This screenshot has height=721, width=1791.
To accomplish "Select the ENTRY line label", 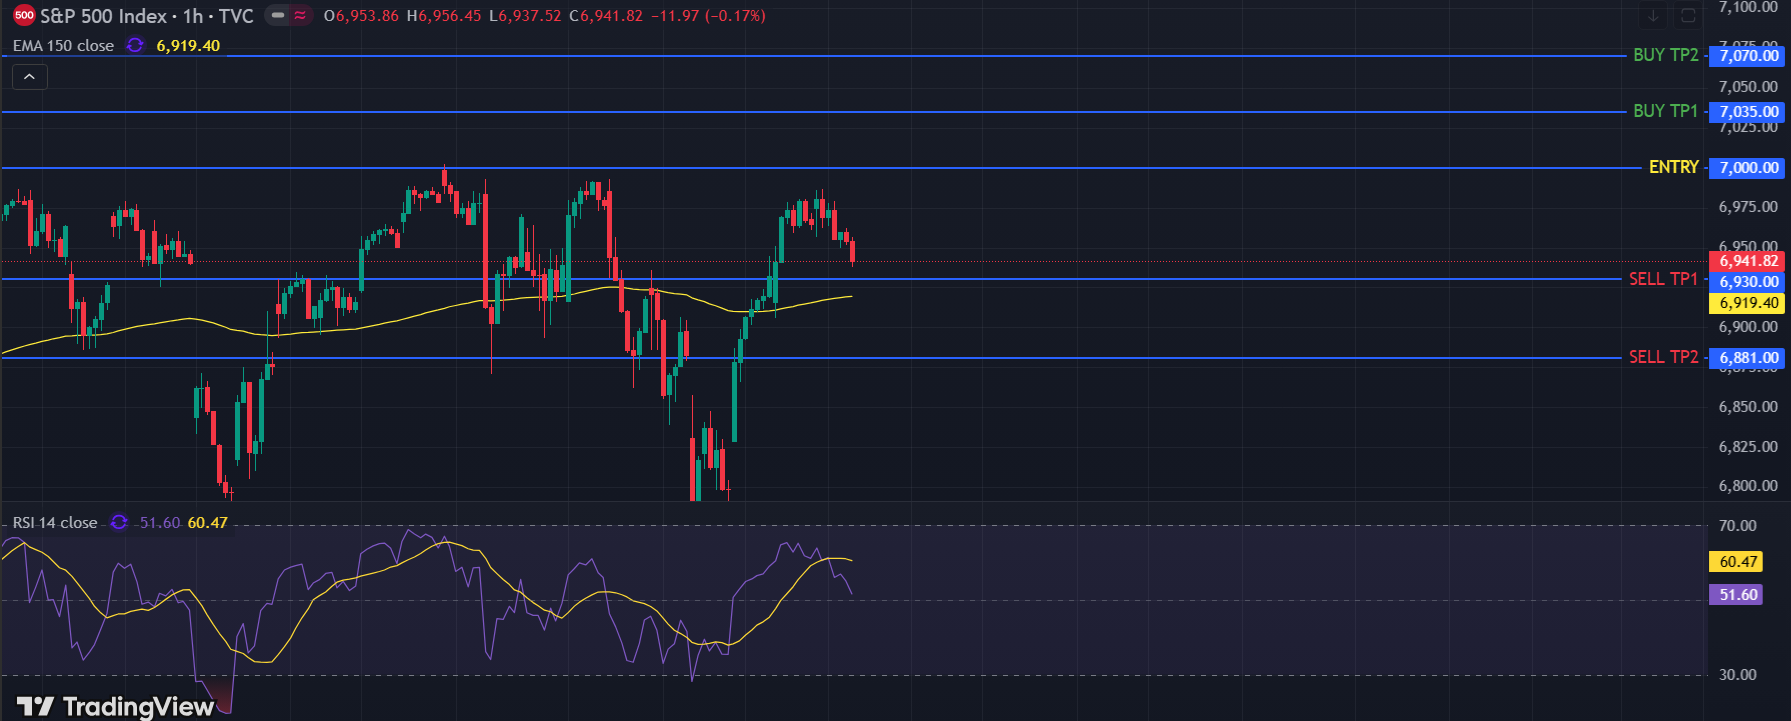I will pyautogui.click(x=1673, y=167).
